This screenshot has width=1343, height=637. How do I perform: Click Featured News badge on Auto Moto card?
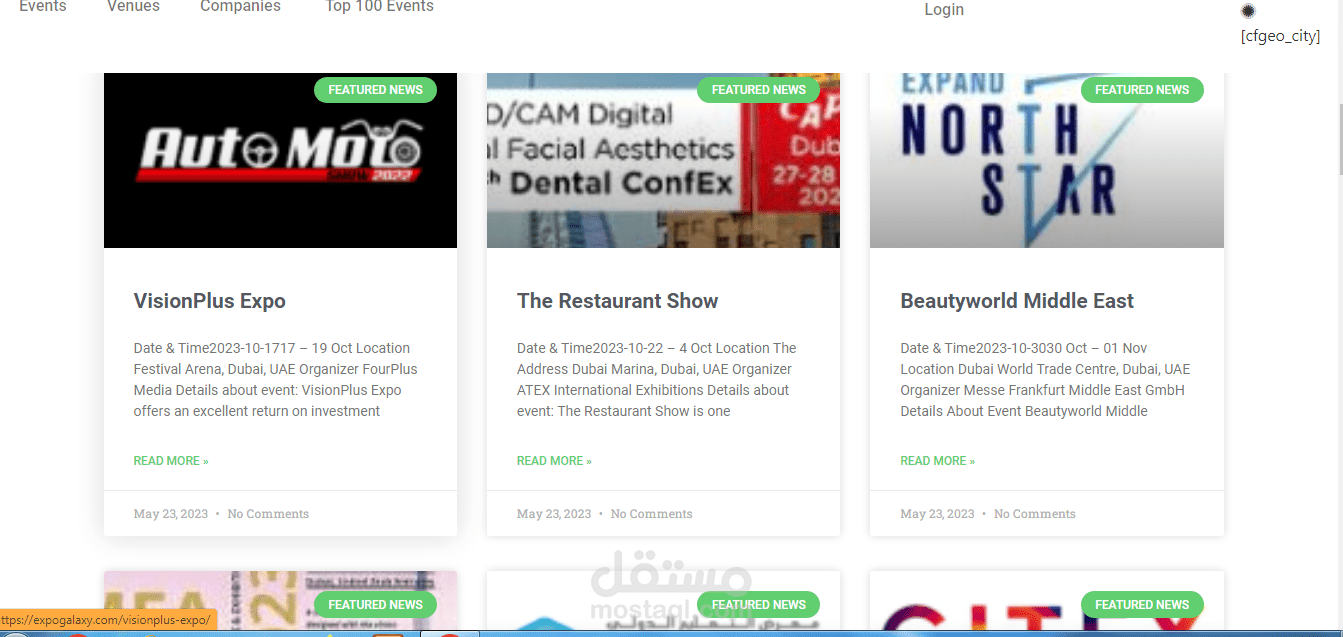click(x=375, y=90)
